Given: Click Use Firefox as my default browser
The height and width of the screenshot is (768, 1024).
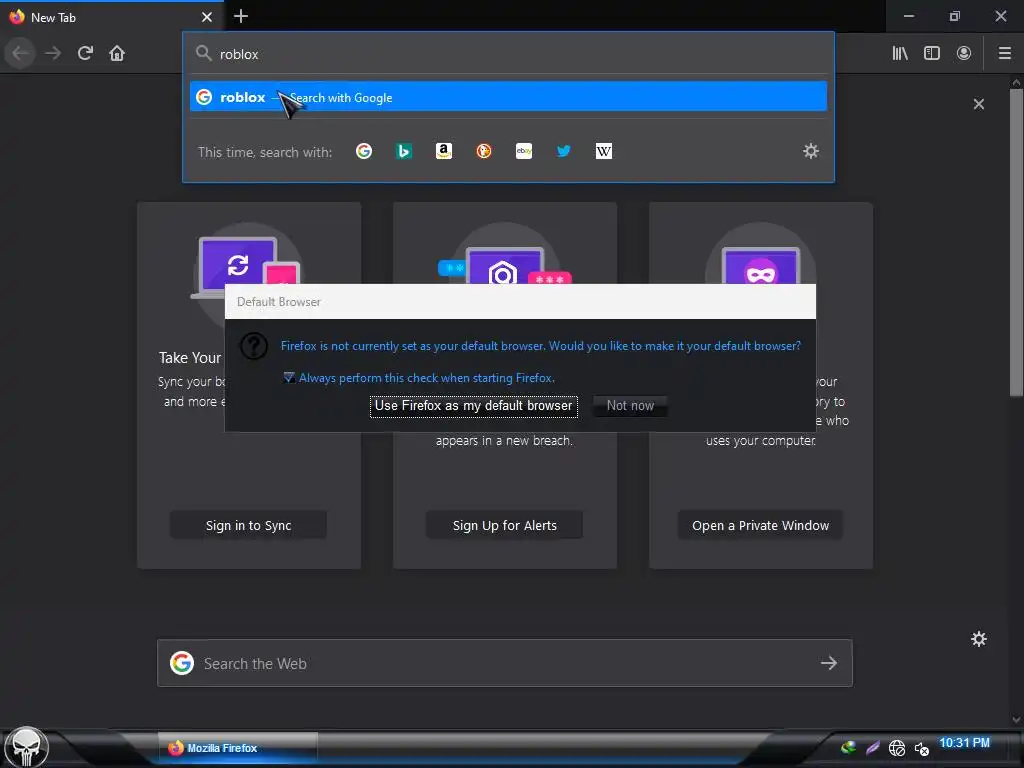Looking at the screenshot, I should tap(473, 406).
